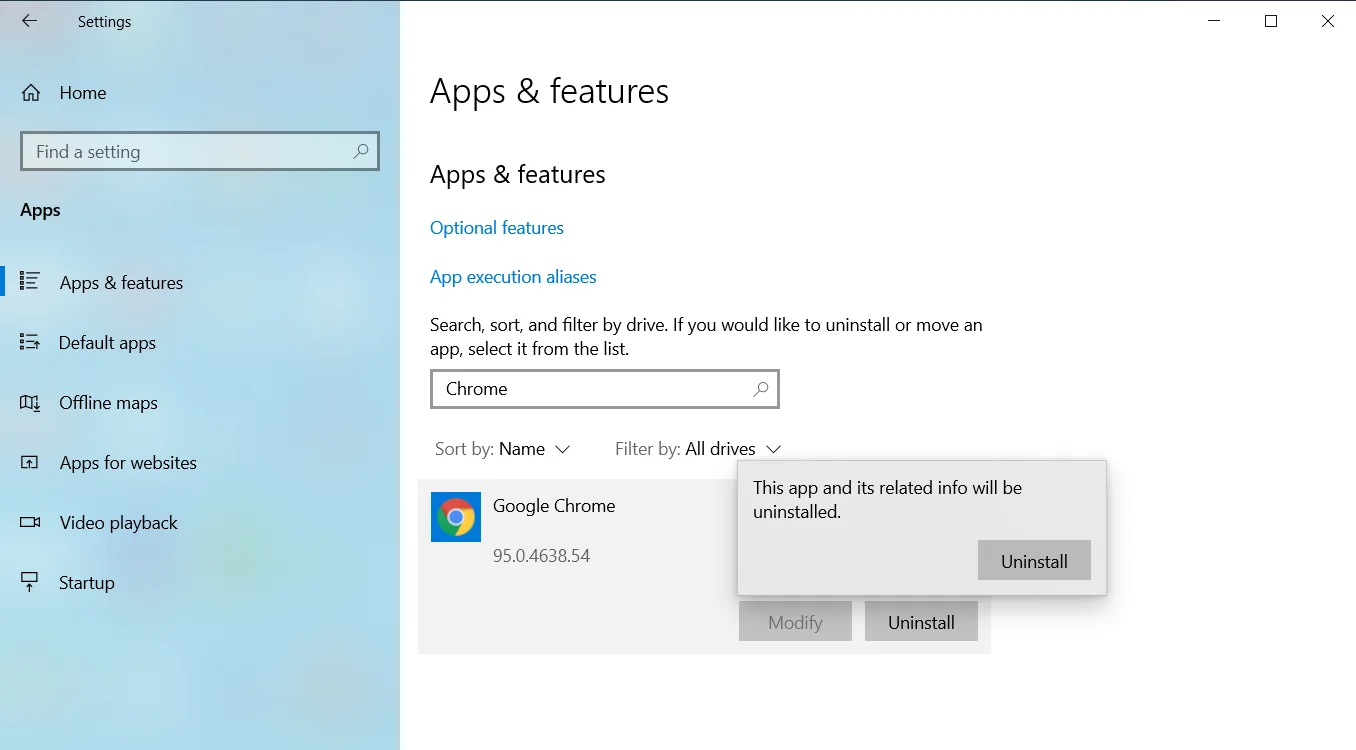Select the Default apps sidebar icon
This screenshot has height=750, width=1356.
29,342
